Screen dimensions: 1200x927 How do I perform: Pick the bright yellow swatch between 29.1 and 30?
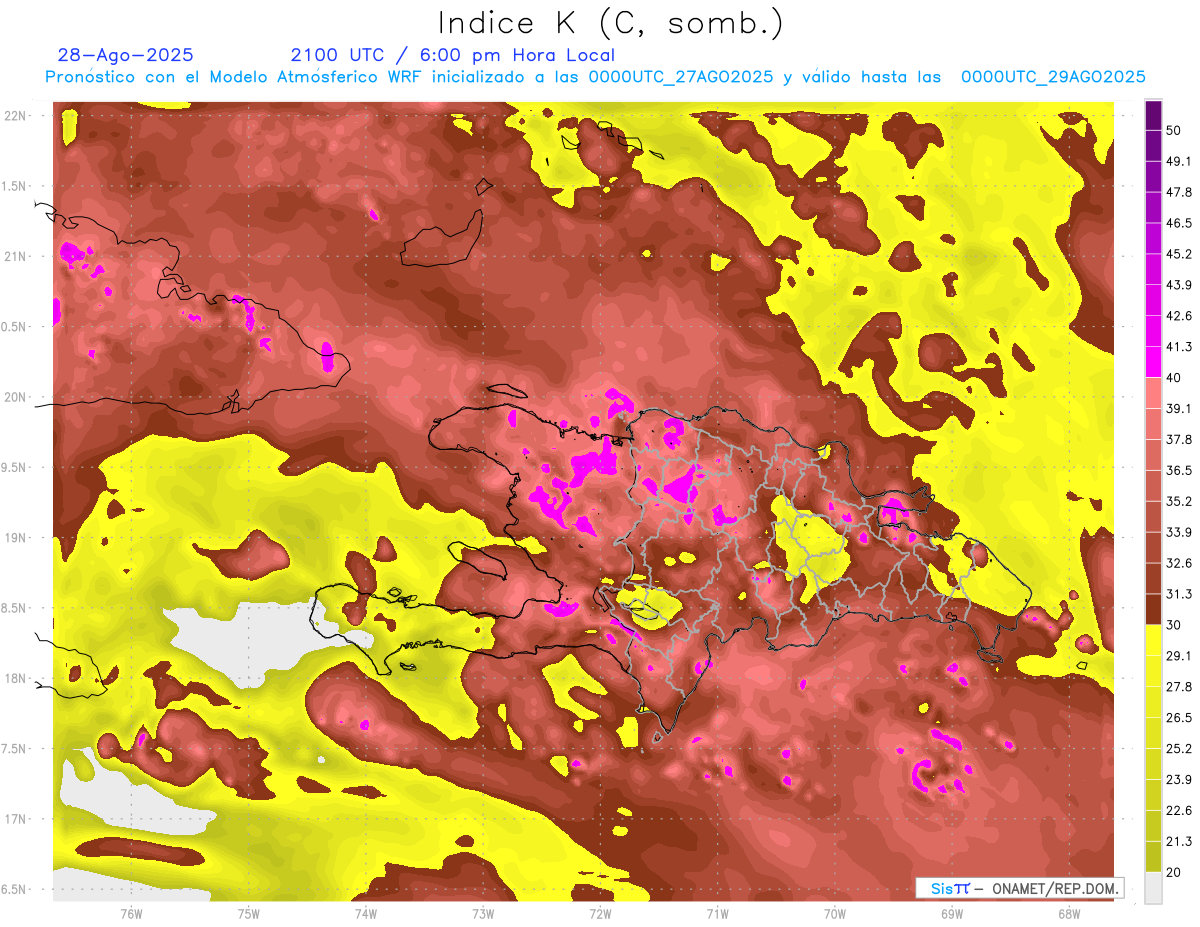coord(1153,640)
